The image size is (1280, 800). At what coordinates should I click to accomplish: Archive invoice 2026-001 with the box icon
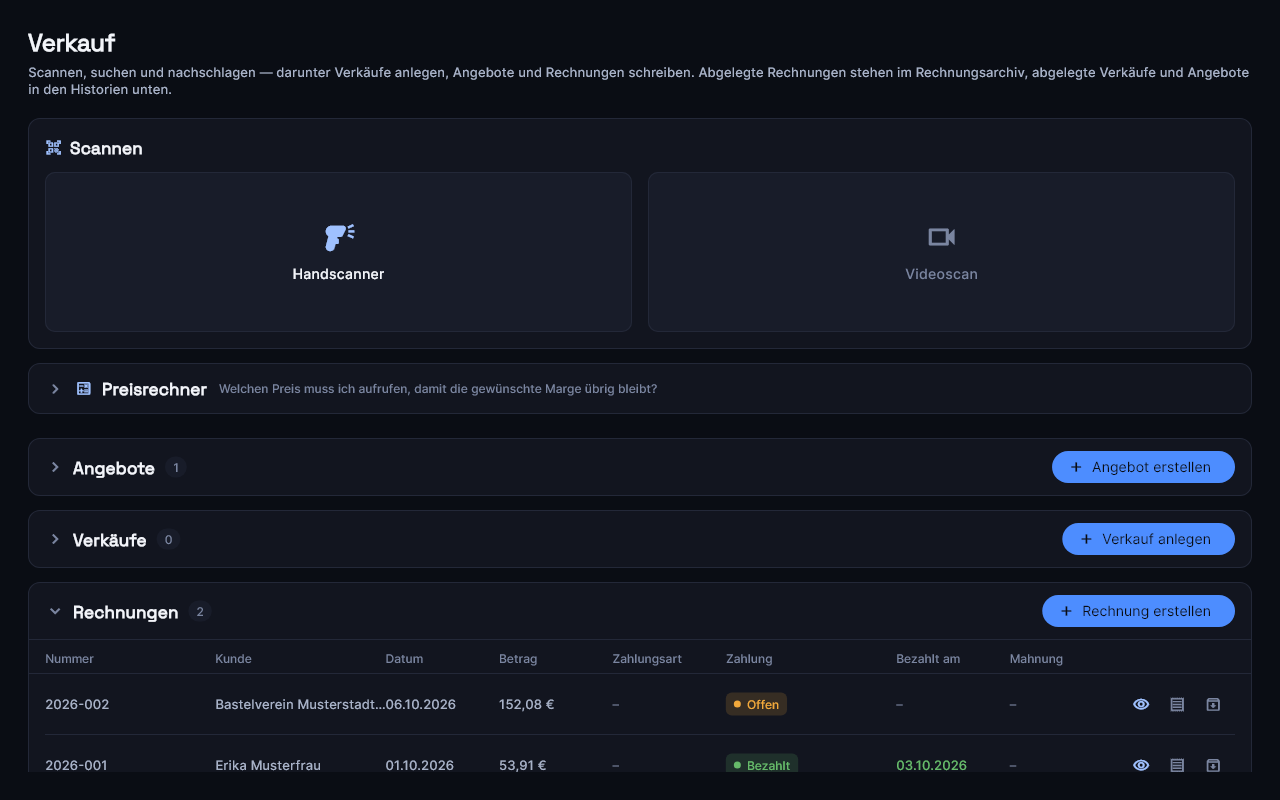pyautogui.click(x=1213, y=765)
